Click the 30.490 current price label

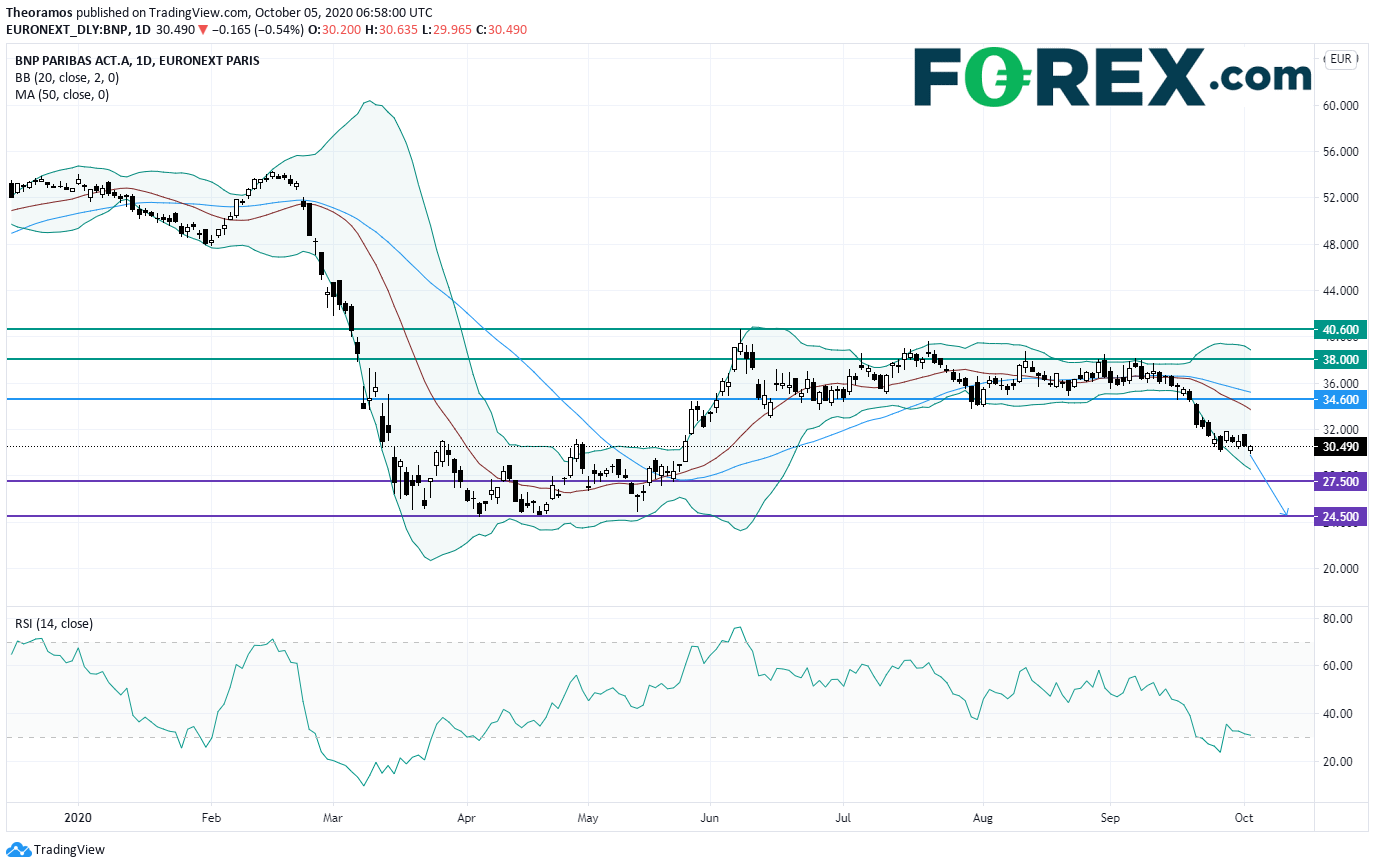click(x=1340, y=447)
